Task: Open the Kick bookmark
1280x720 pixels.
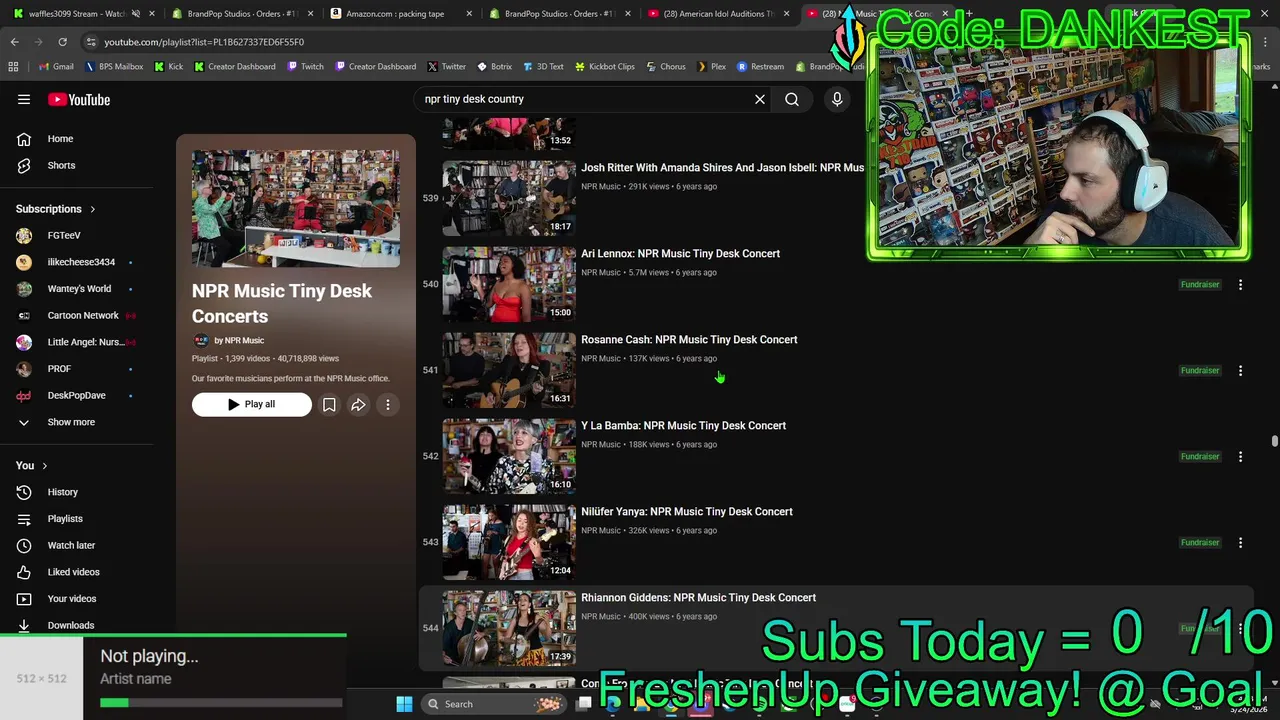Action: 169,67
